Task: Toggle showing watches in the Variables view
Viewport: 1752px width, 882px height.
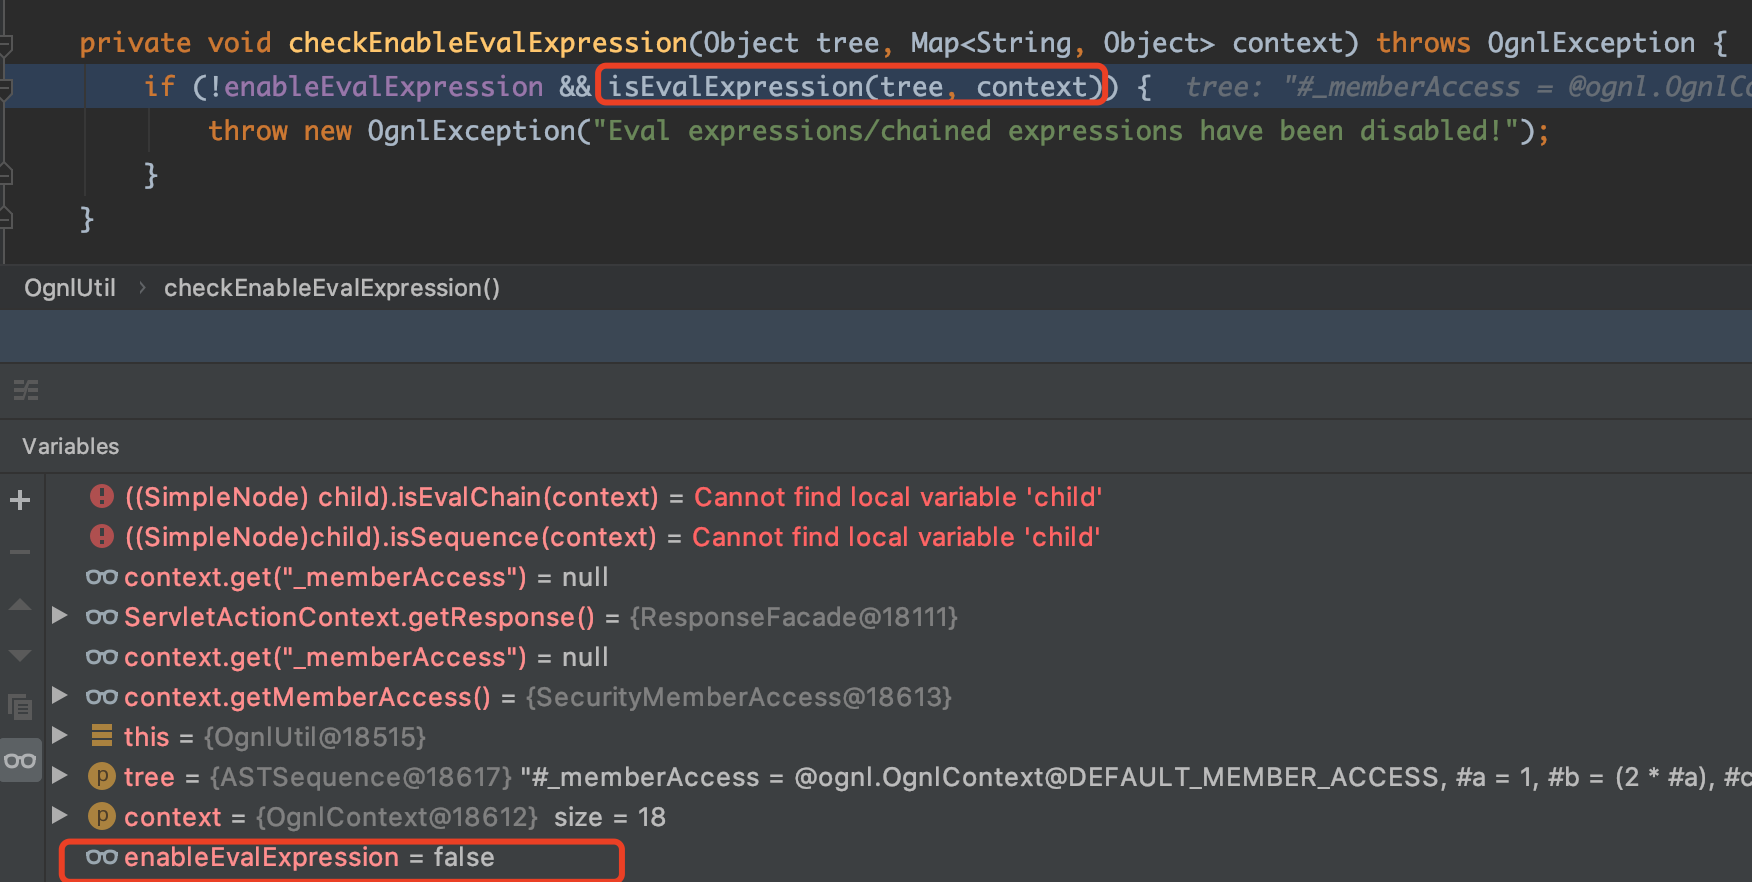Action: (x=20, y=761)
